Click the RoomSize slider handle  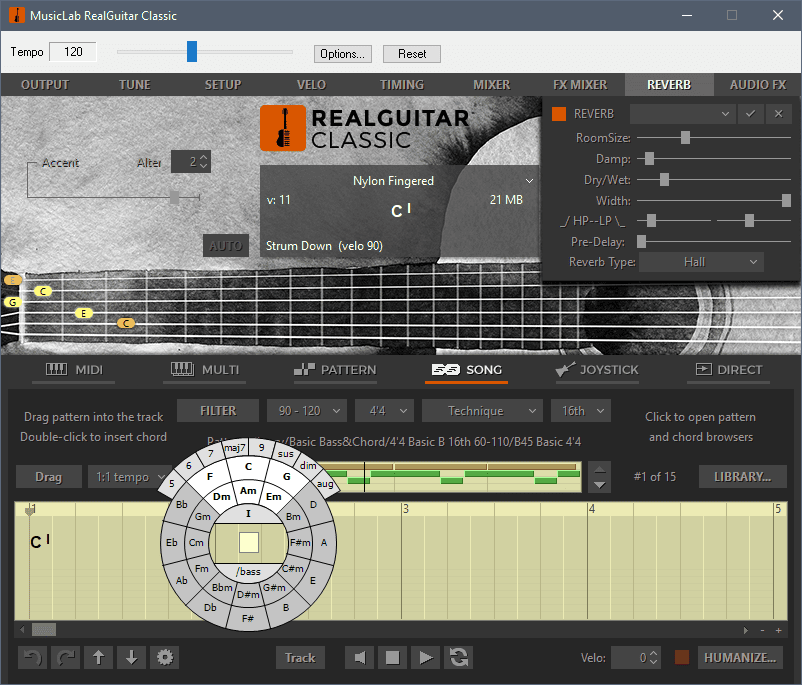[x=685, y=137]
